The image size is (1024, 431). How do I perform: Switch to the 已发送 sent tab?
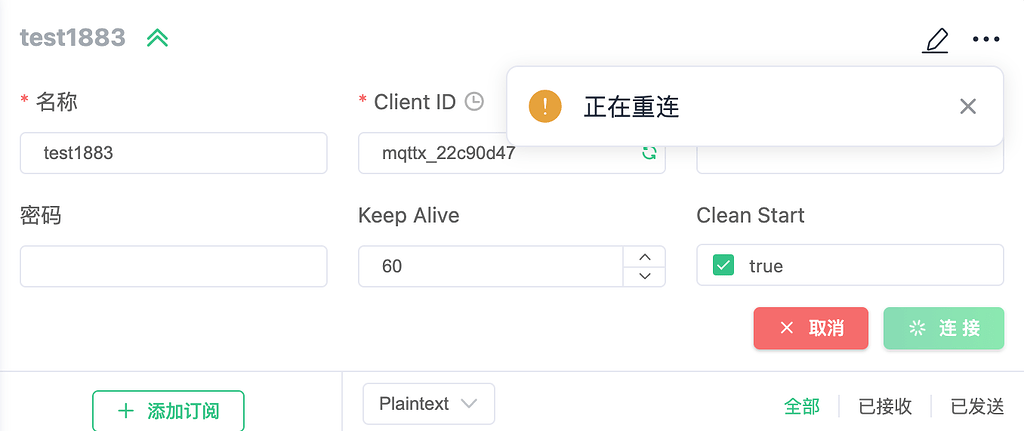[977, 406]
